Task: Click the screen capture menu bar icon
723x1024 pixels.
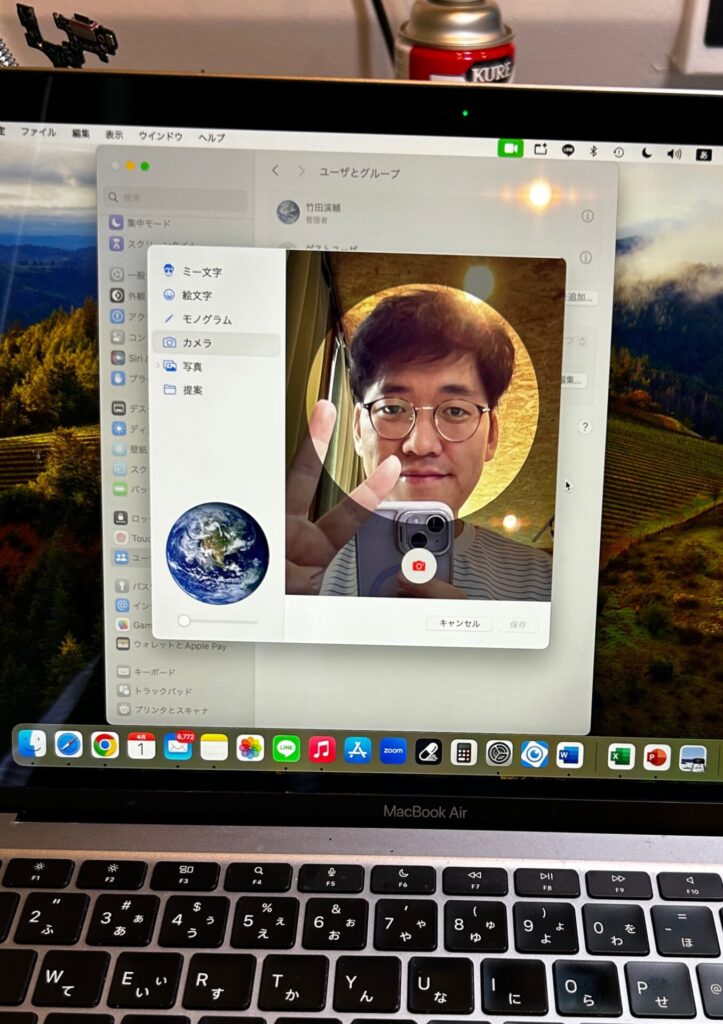Action: pos(541,150)
